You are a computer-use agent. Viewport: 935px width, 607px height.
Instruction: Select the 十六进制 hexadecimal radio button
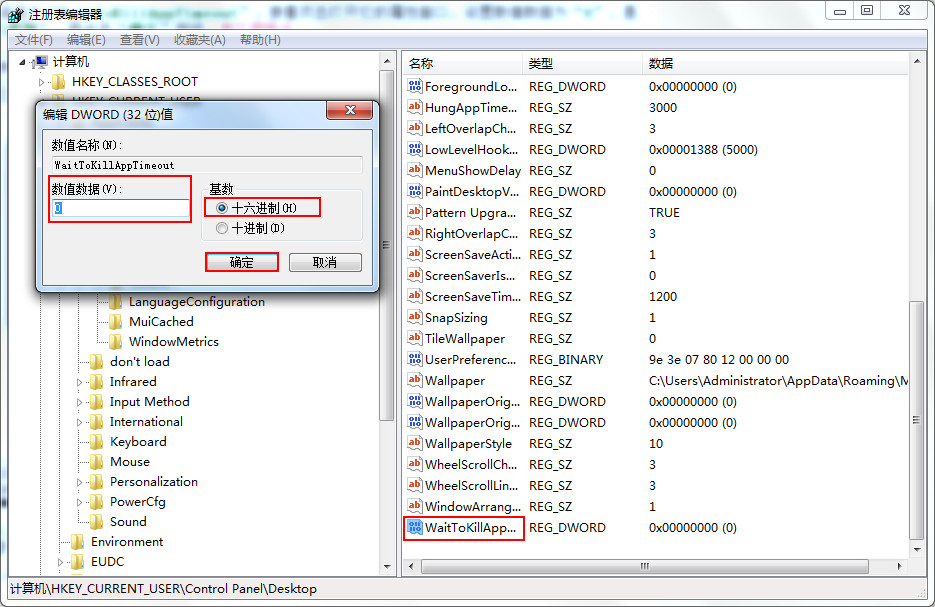point(222,208)
